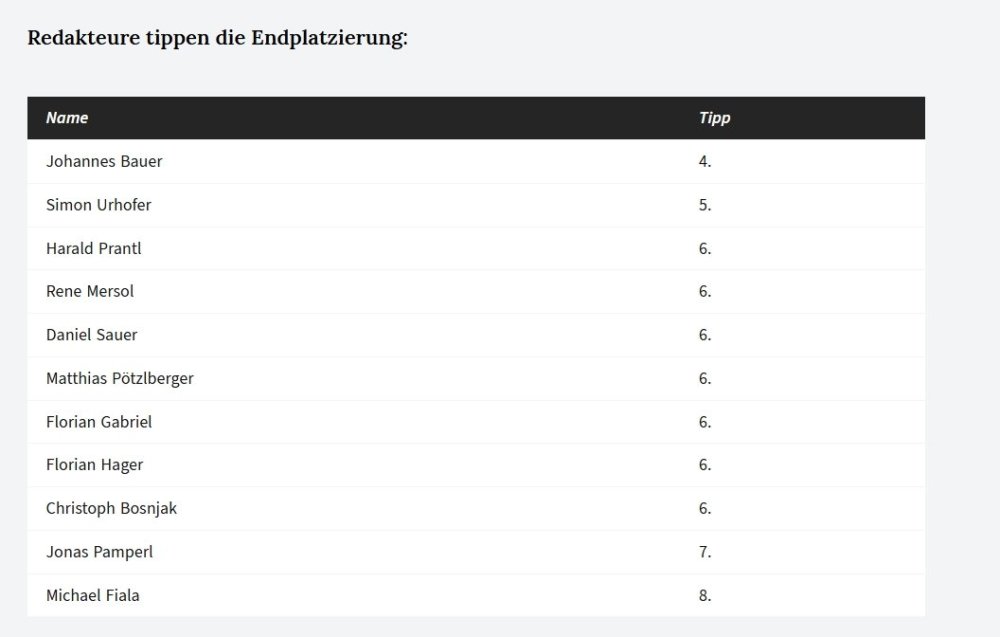Select the name Florian Gabriel
Viewport: 1000px width, 637px height.
[x=99, y=422]
